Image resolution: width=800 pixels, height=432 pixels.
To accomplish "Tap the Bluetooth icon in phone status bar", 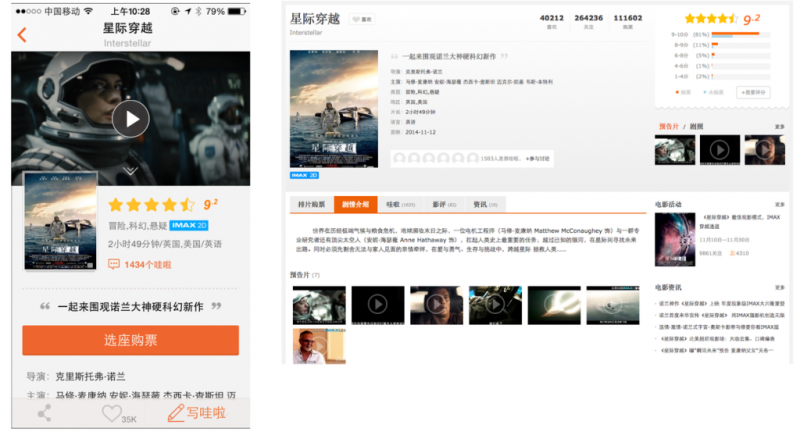I will [198, 11].
